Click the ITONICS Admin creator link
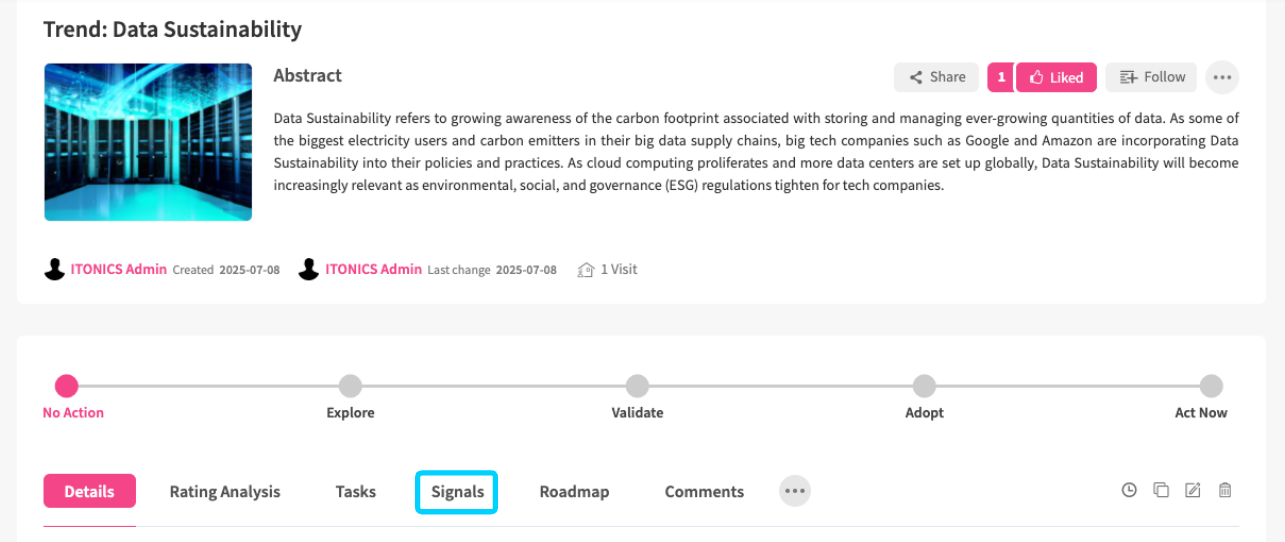 (118, 269)
